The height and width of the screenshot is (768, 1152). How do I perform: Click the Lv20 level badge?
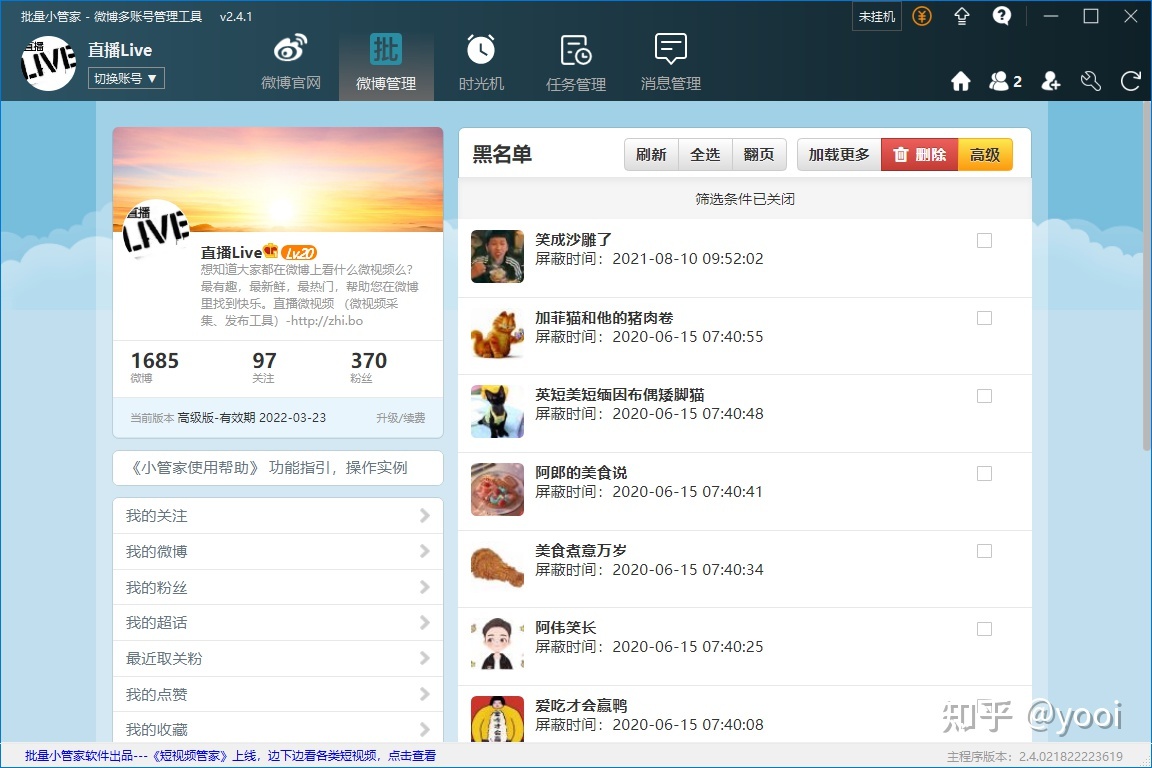point(299,253)
